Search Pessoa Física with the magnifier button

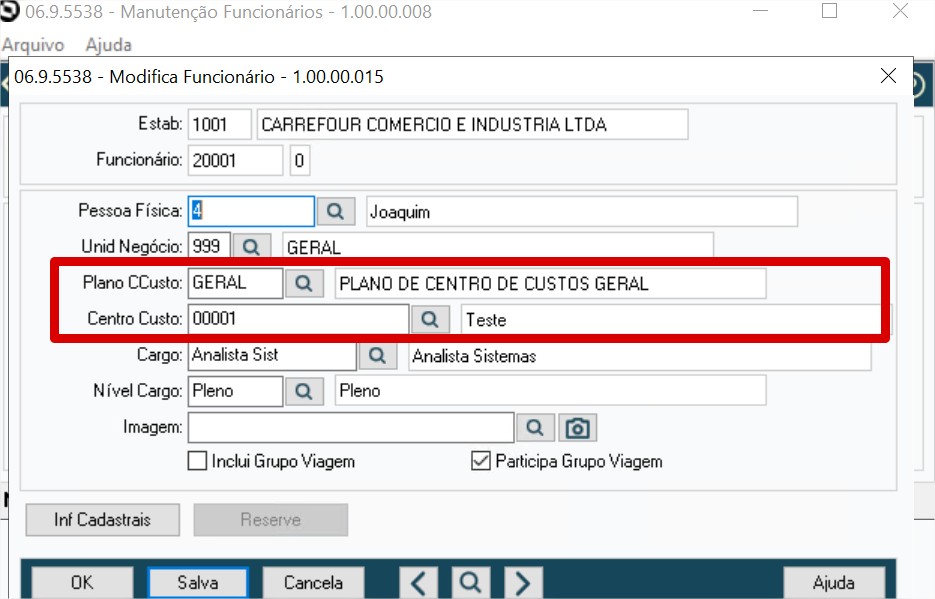coord(336,212)
